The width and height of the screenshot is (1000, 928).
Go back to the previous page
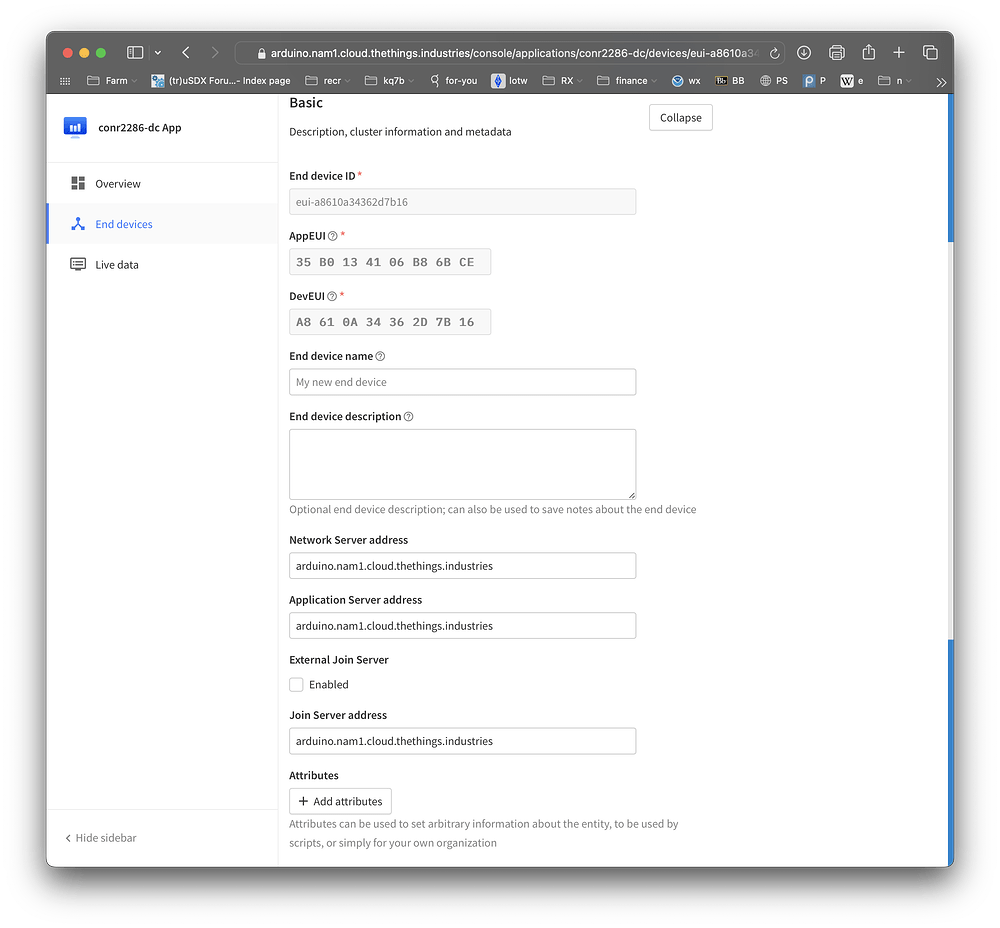(186, 52)
